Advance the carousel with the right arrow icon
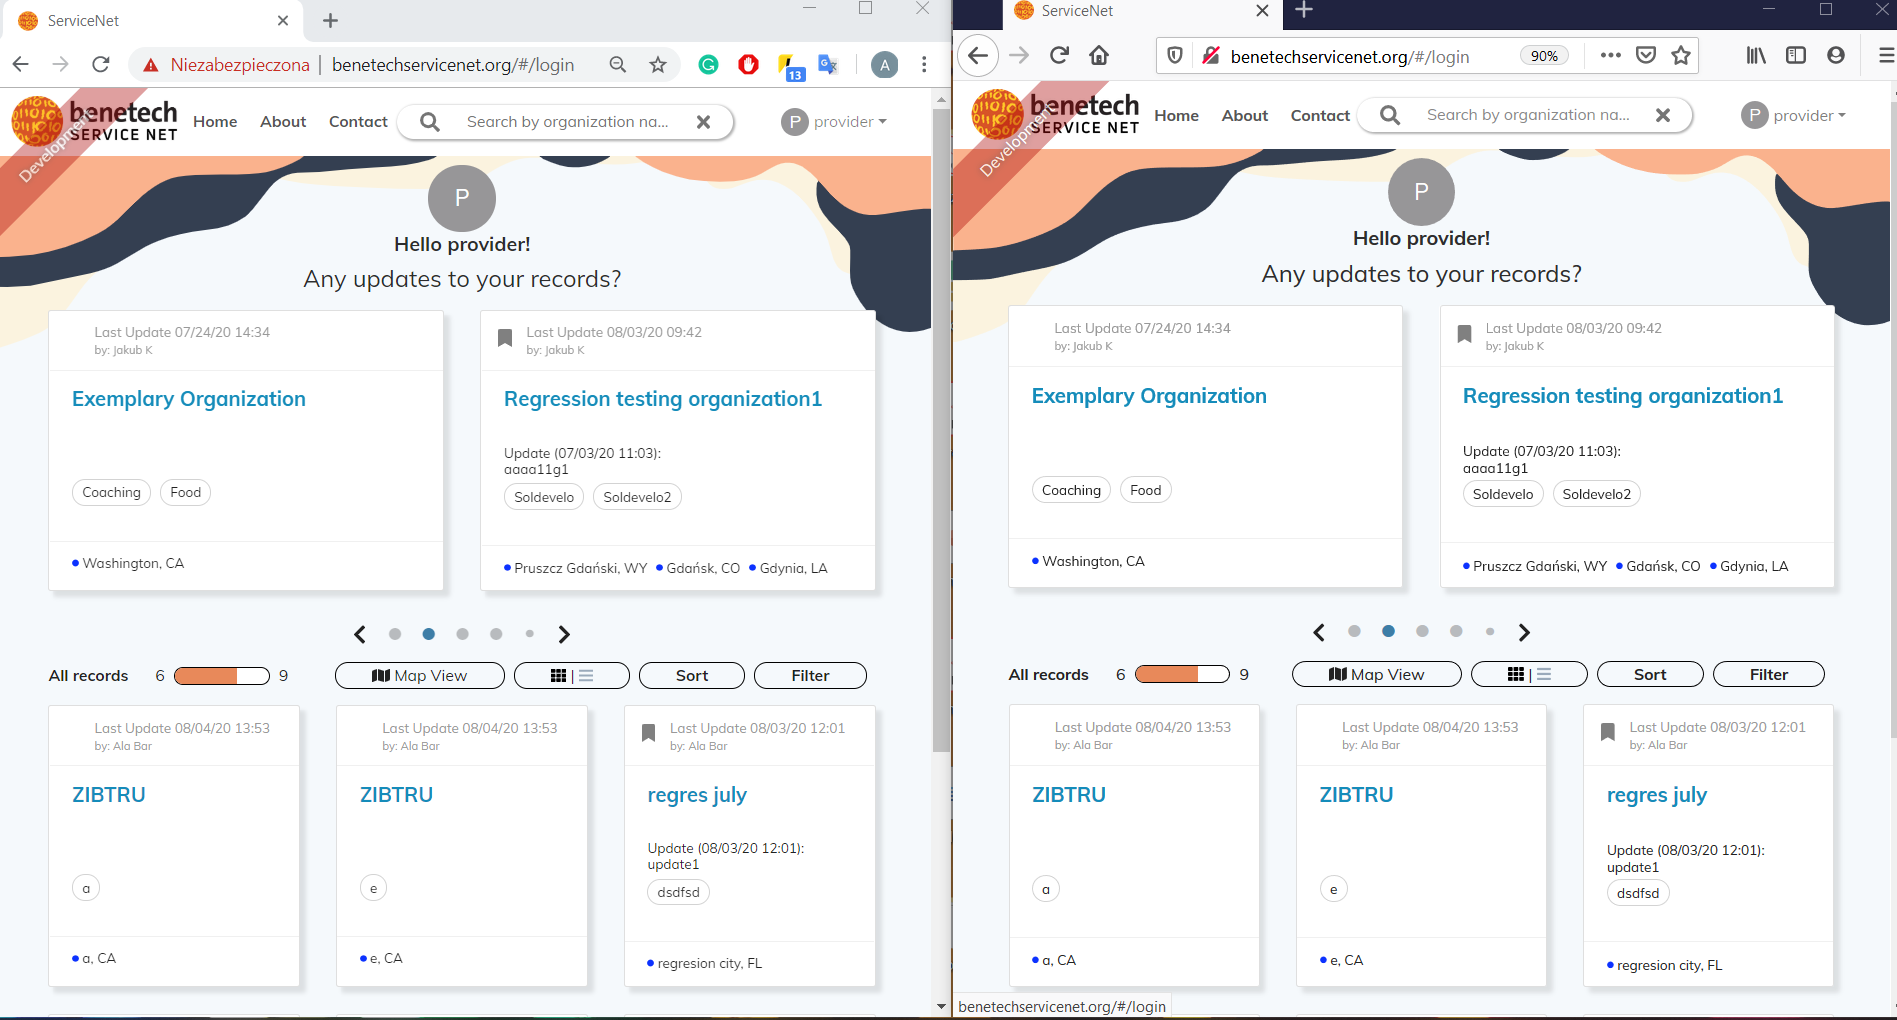Screen dimensions: 1897x1020 564,634
